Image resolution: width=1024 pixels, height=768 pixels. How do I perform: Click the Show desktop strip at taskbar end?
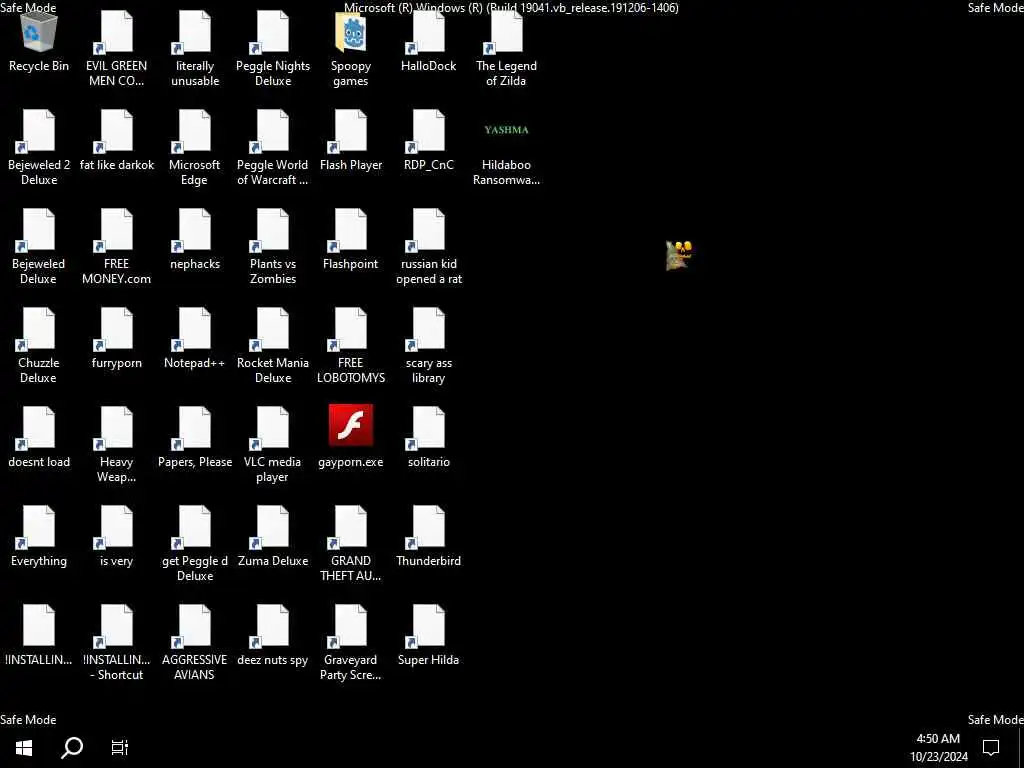(x=1020, y=747)
